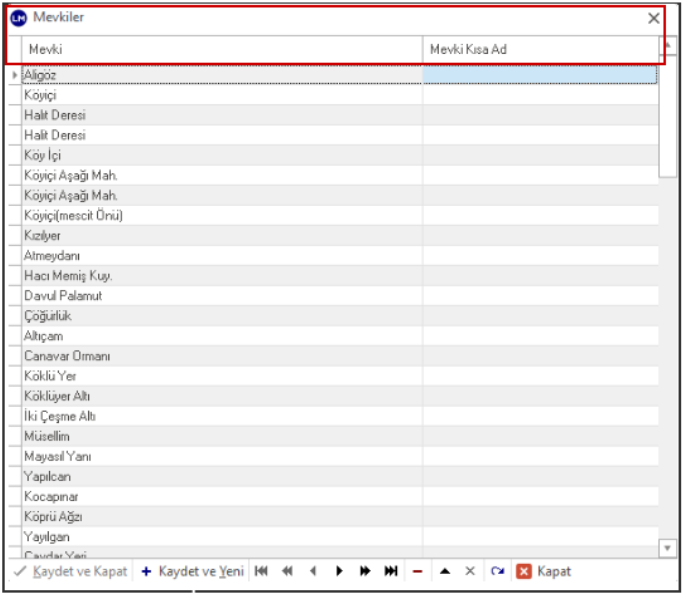Viewport: 683px width, 596px height.
Task: Click the Mevki Kısa Ad column header
Action: click(x=540, y=49)
